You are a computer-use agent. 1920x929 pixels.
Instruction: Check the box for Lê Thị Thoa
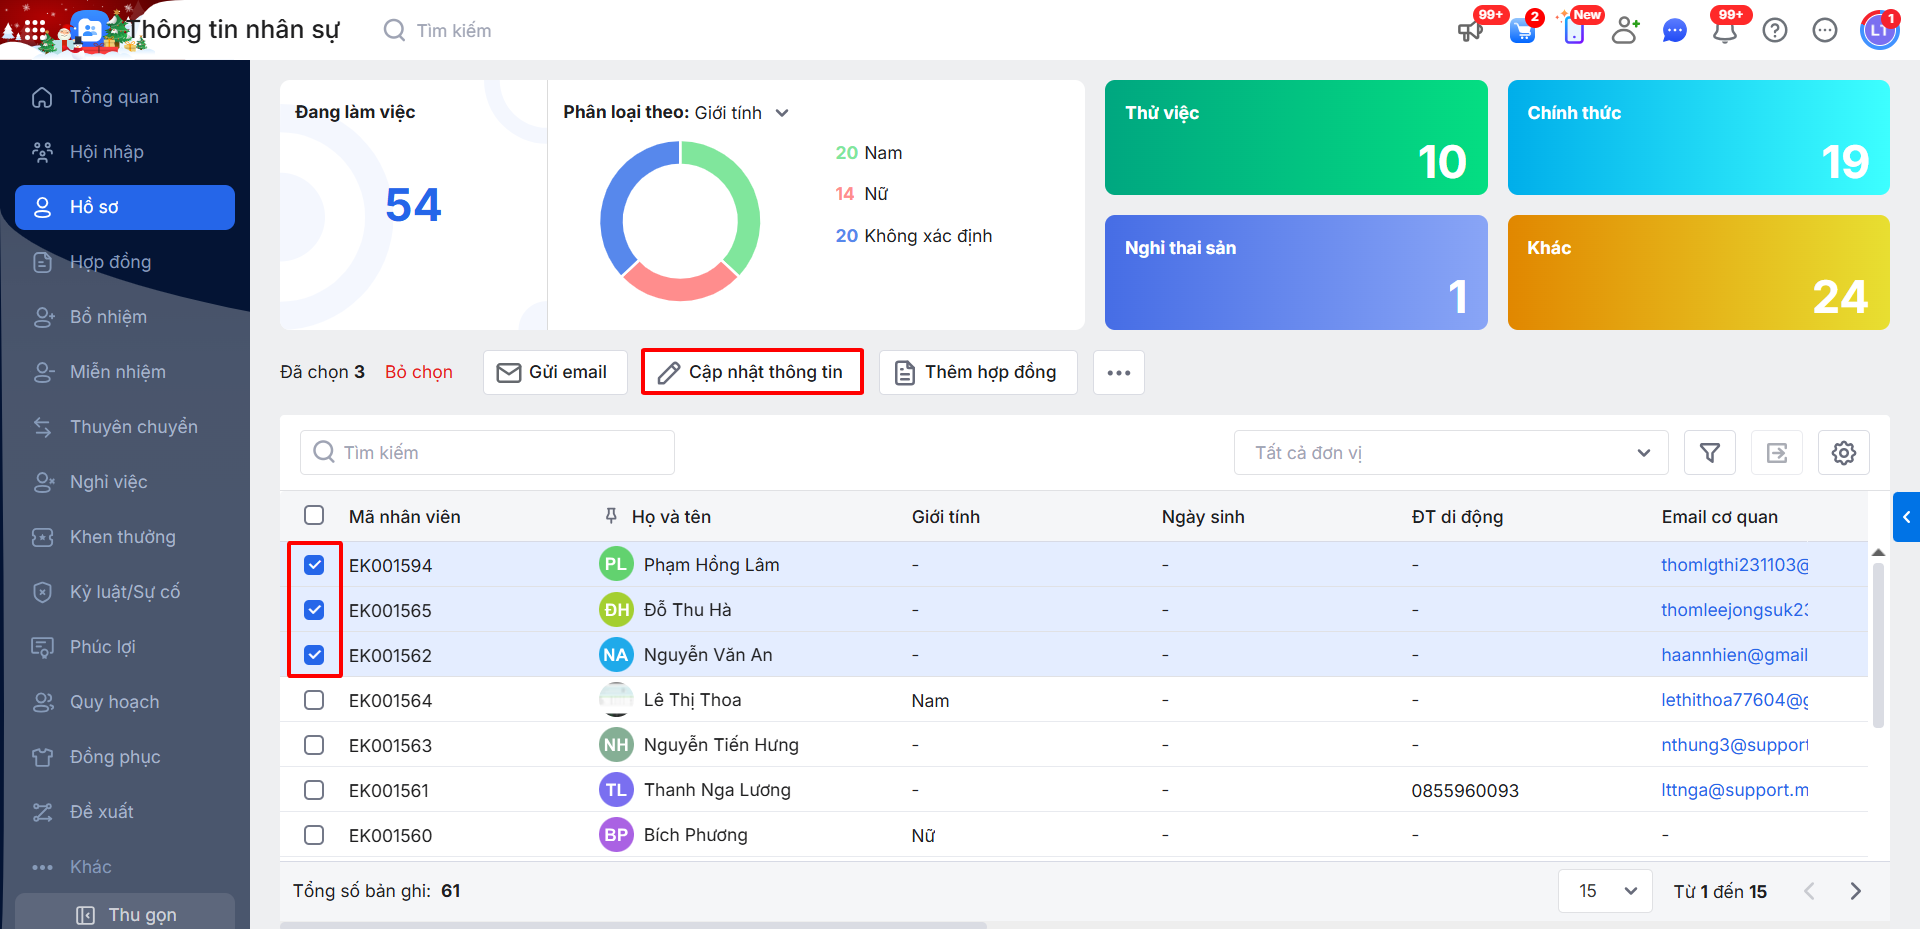(314, 700)
